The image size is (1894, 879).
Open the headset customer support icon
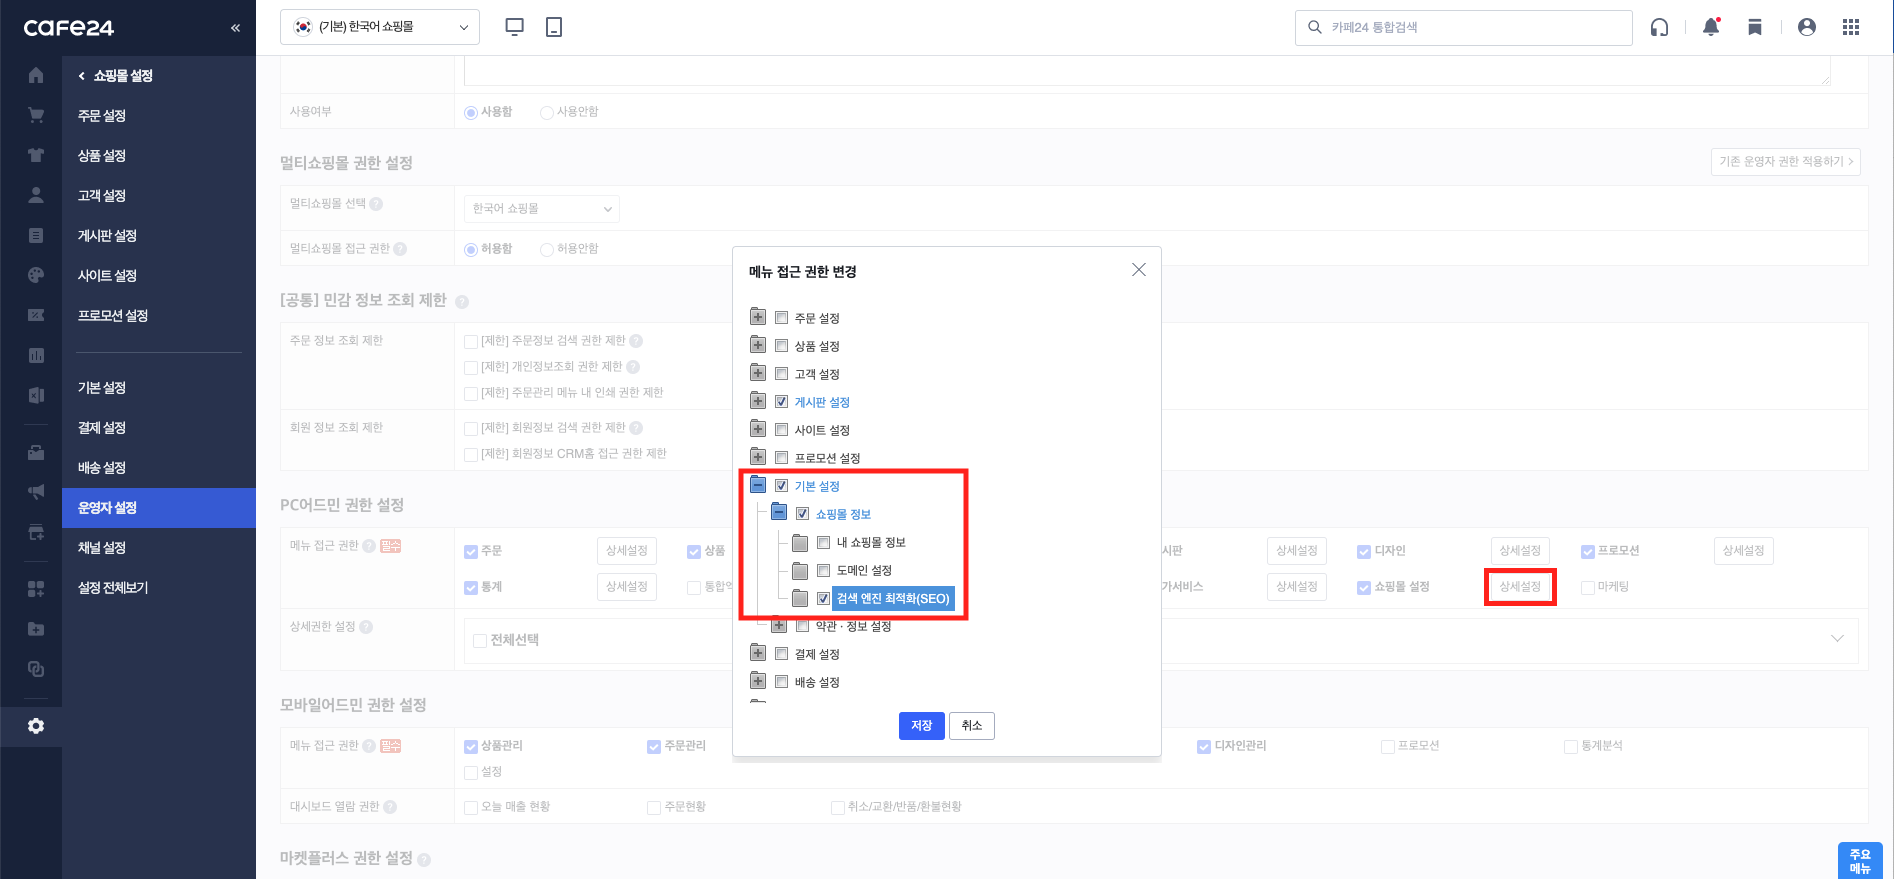click(x=1659, y=27)
